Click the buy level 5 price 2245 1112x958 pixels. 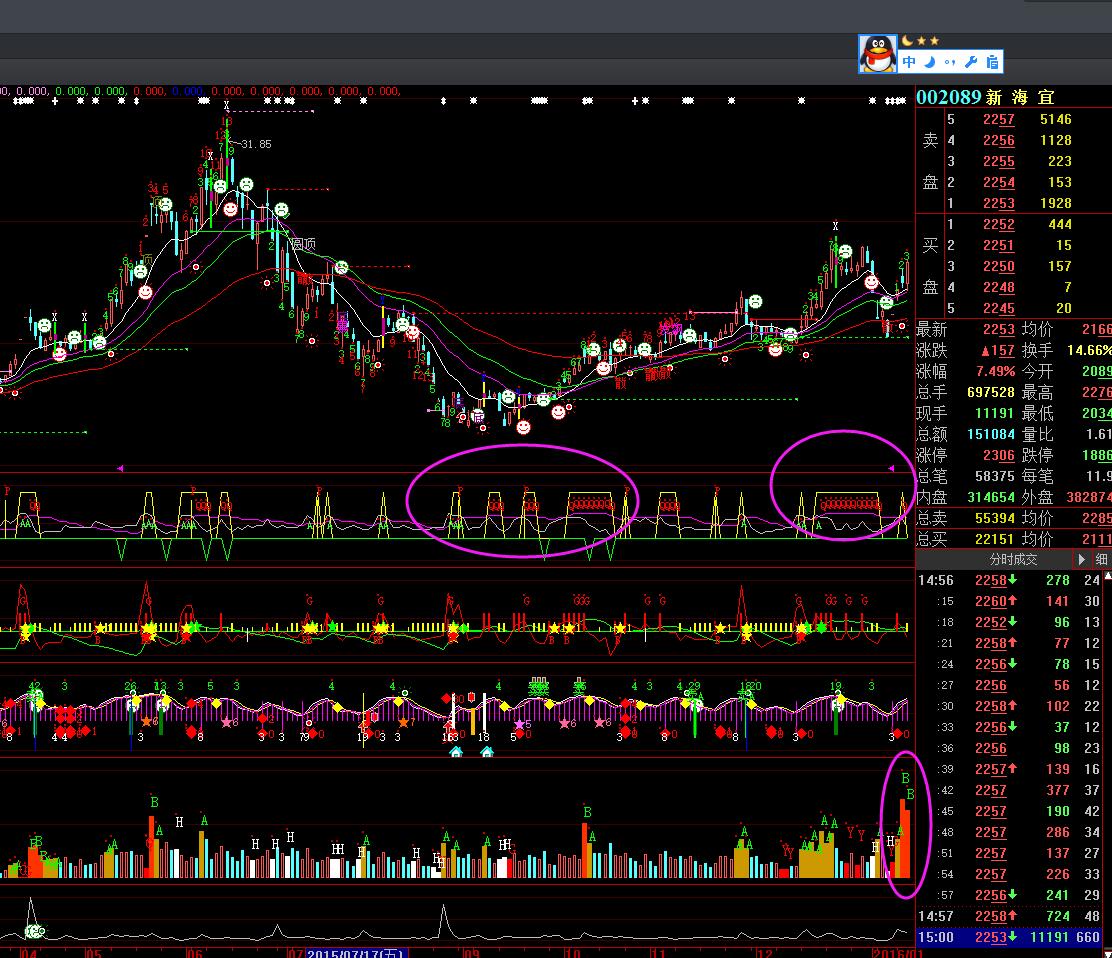tap(999, 308)
